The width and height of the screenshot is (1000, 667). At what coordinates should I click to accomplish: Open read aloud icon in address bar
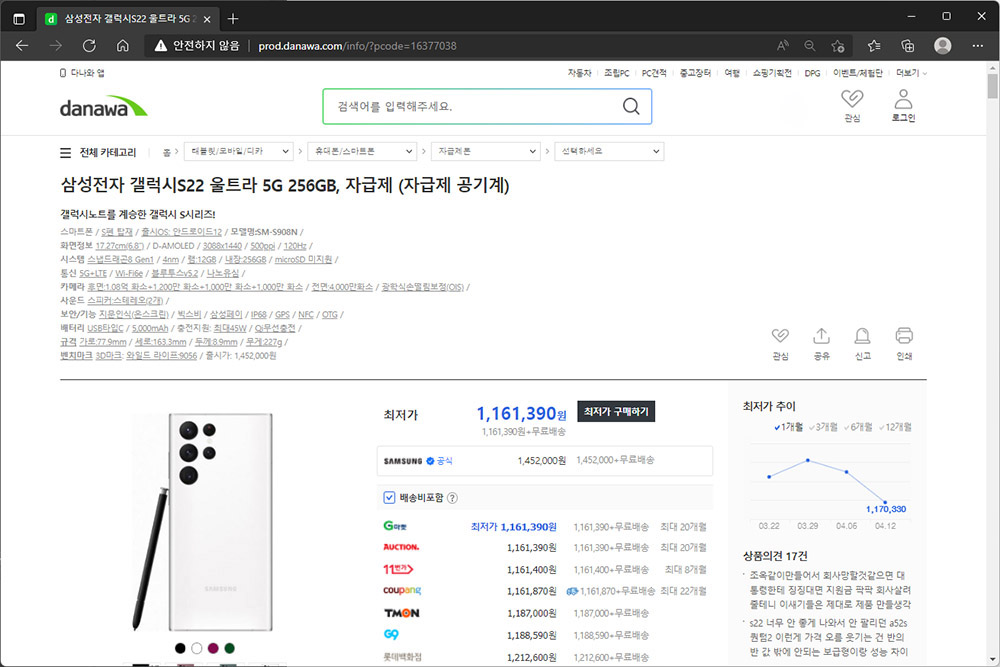(783, 46)
